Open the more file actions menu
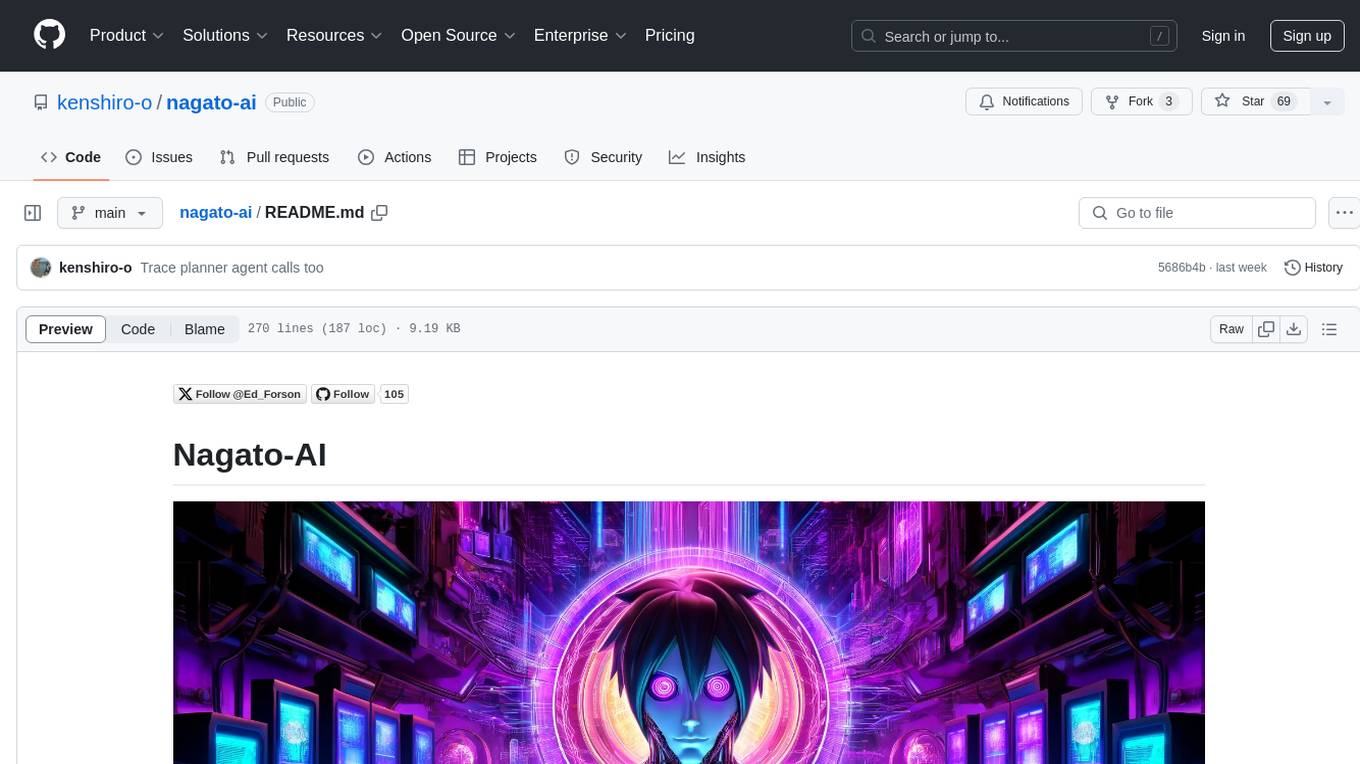Viewport: 1360px width, 764px height. coord(1344,213)
